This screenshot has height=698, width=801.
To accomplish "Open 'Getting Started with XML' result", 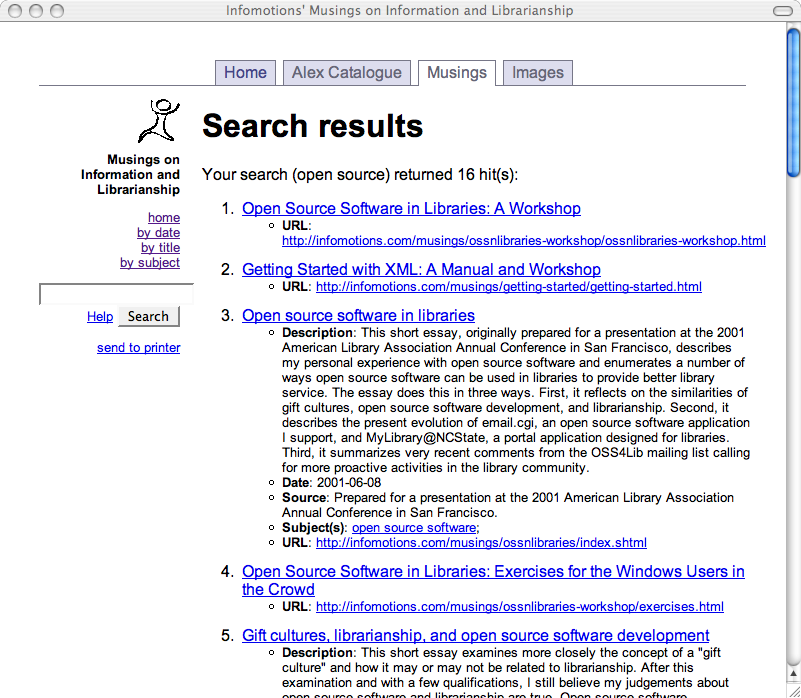I will tap(421, 269).
